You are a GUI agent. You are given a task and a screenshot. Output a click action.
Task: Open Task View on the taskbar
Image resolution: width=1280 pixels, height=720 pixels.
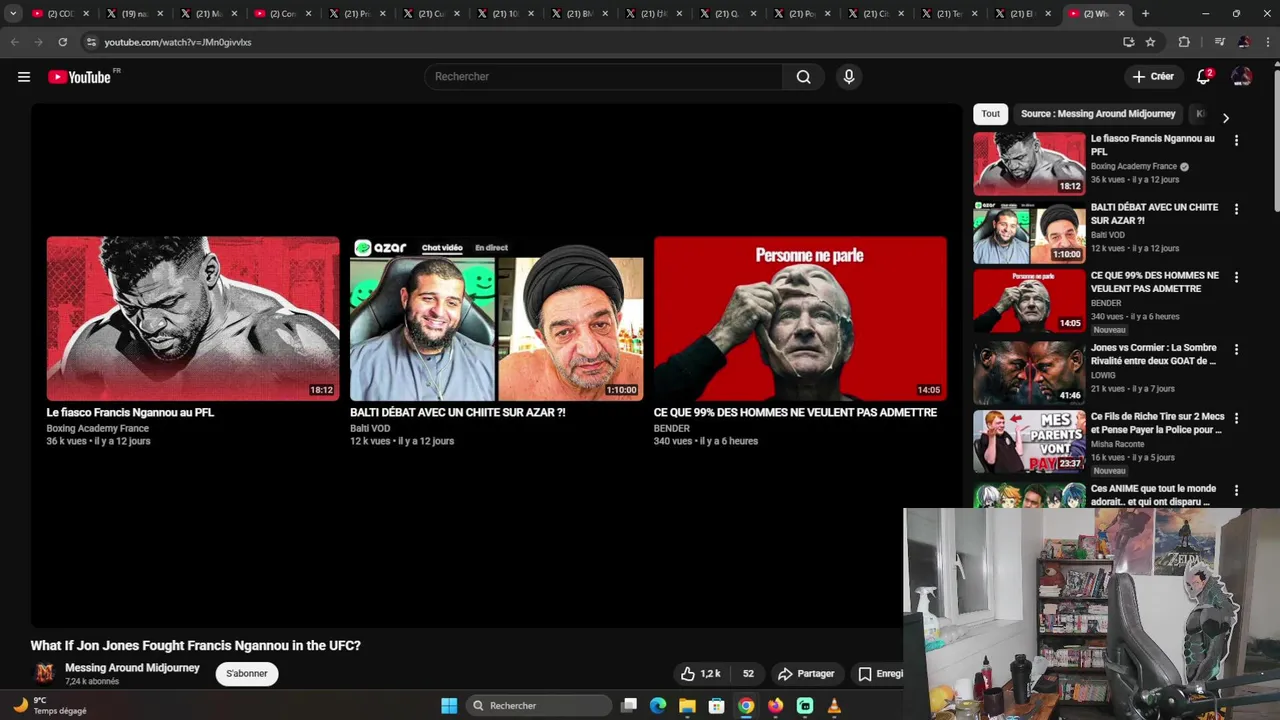629,706
